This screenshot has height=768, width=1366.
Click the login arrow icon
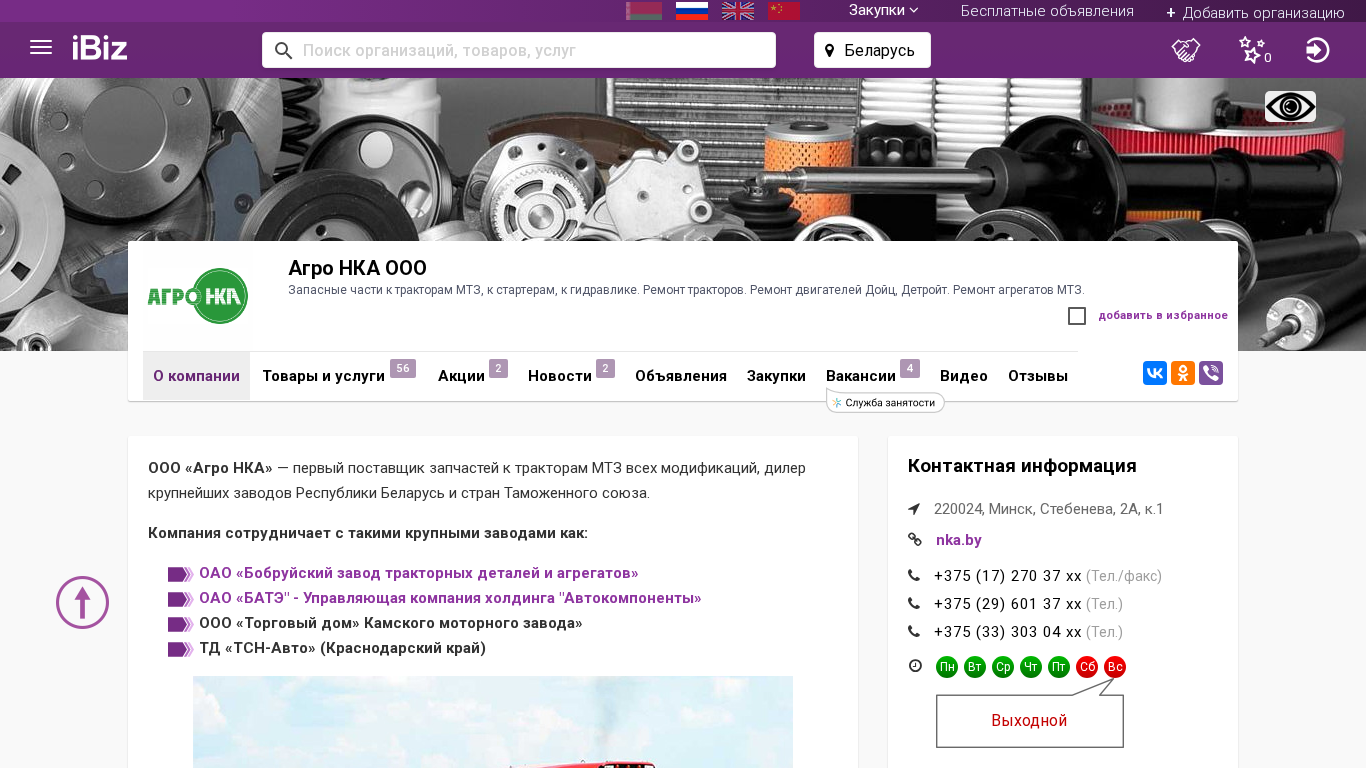pos(1318,50)
